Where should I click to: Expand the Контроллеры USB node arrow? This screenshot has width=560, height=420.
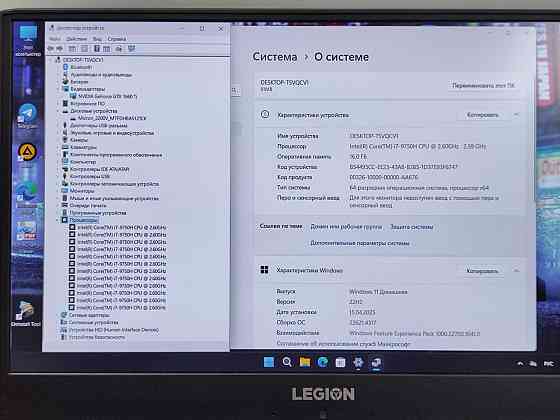[x=58, y=176]
